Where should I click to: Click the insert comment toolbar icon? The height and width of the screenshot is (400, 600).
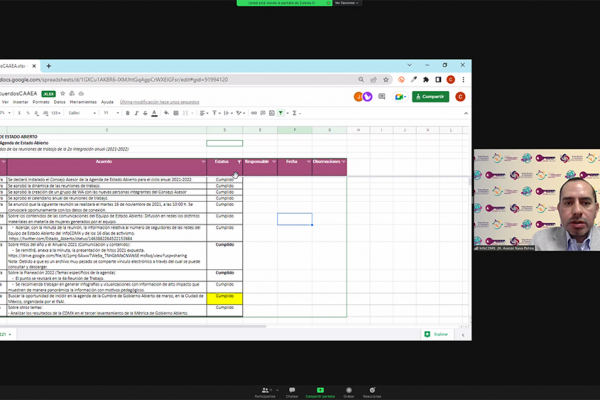click(x=263, y=113)
